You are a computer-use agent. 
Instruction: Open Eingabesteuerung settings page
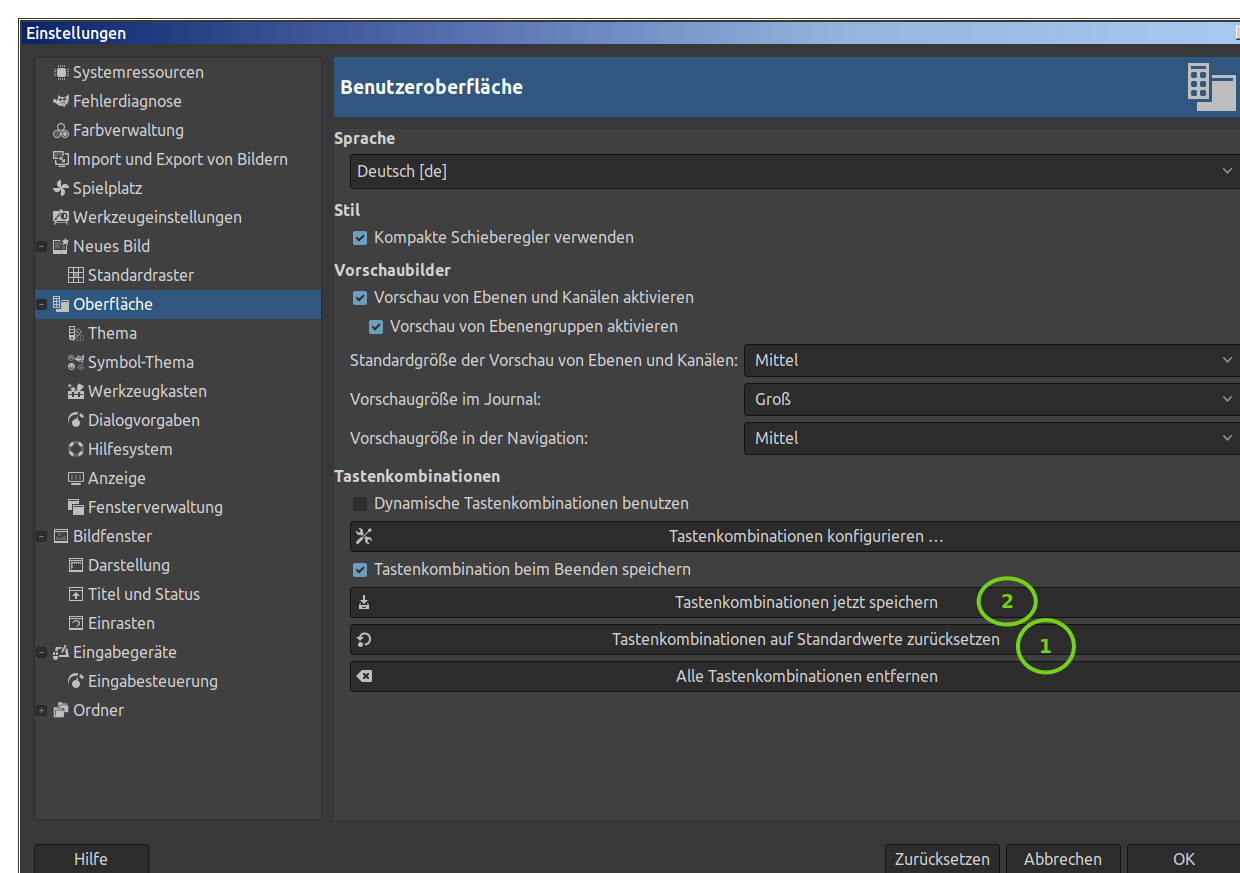coord(153,682)
